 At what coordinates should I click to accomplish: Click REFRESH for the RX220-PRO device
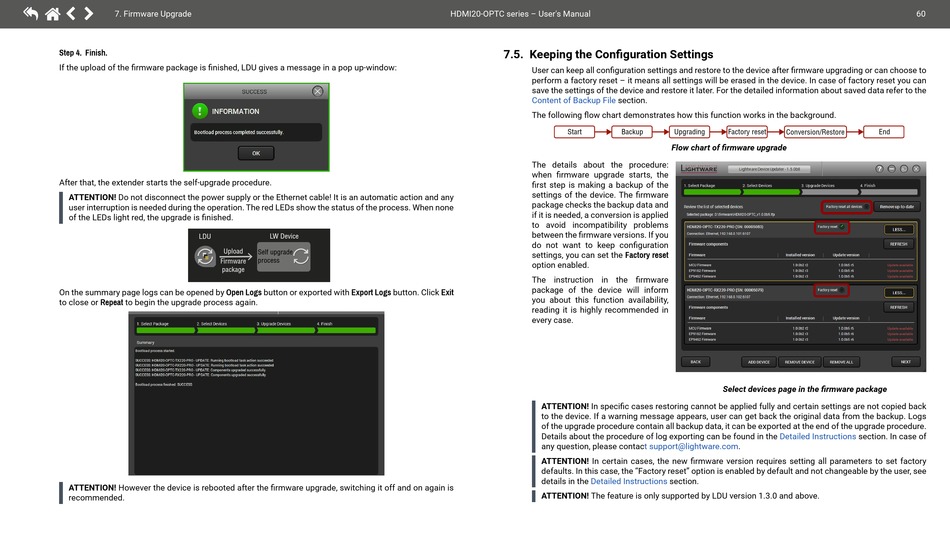coord(899,307)
